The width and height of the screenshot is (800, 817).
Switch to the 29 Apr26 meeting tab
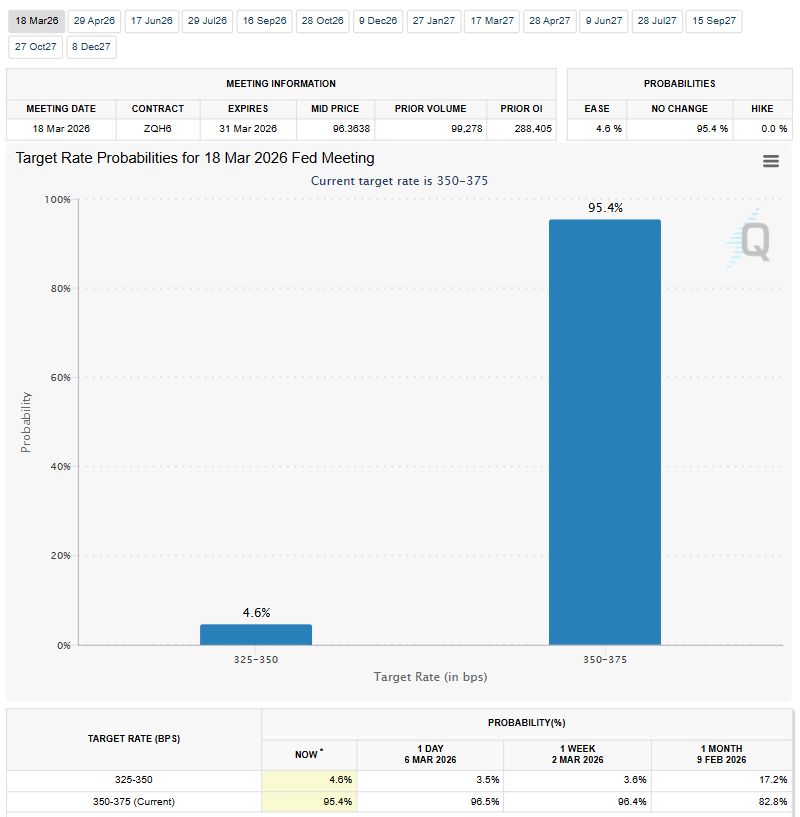pyautogui.click(x=94, y=20)
